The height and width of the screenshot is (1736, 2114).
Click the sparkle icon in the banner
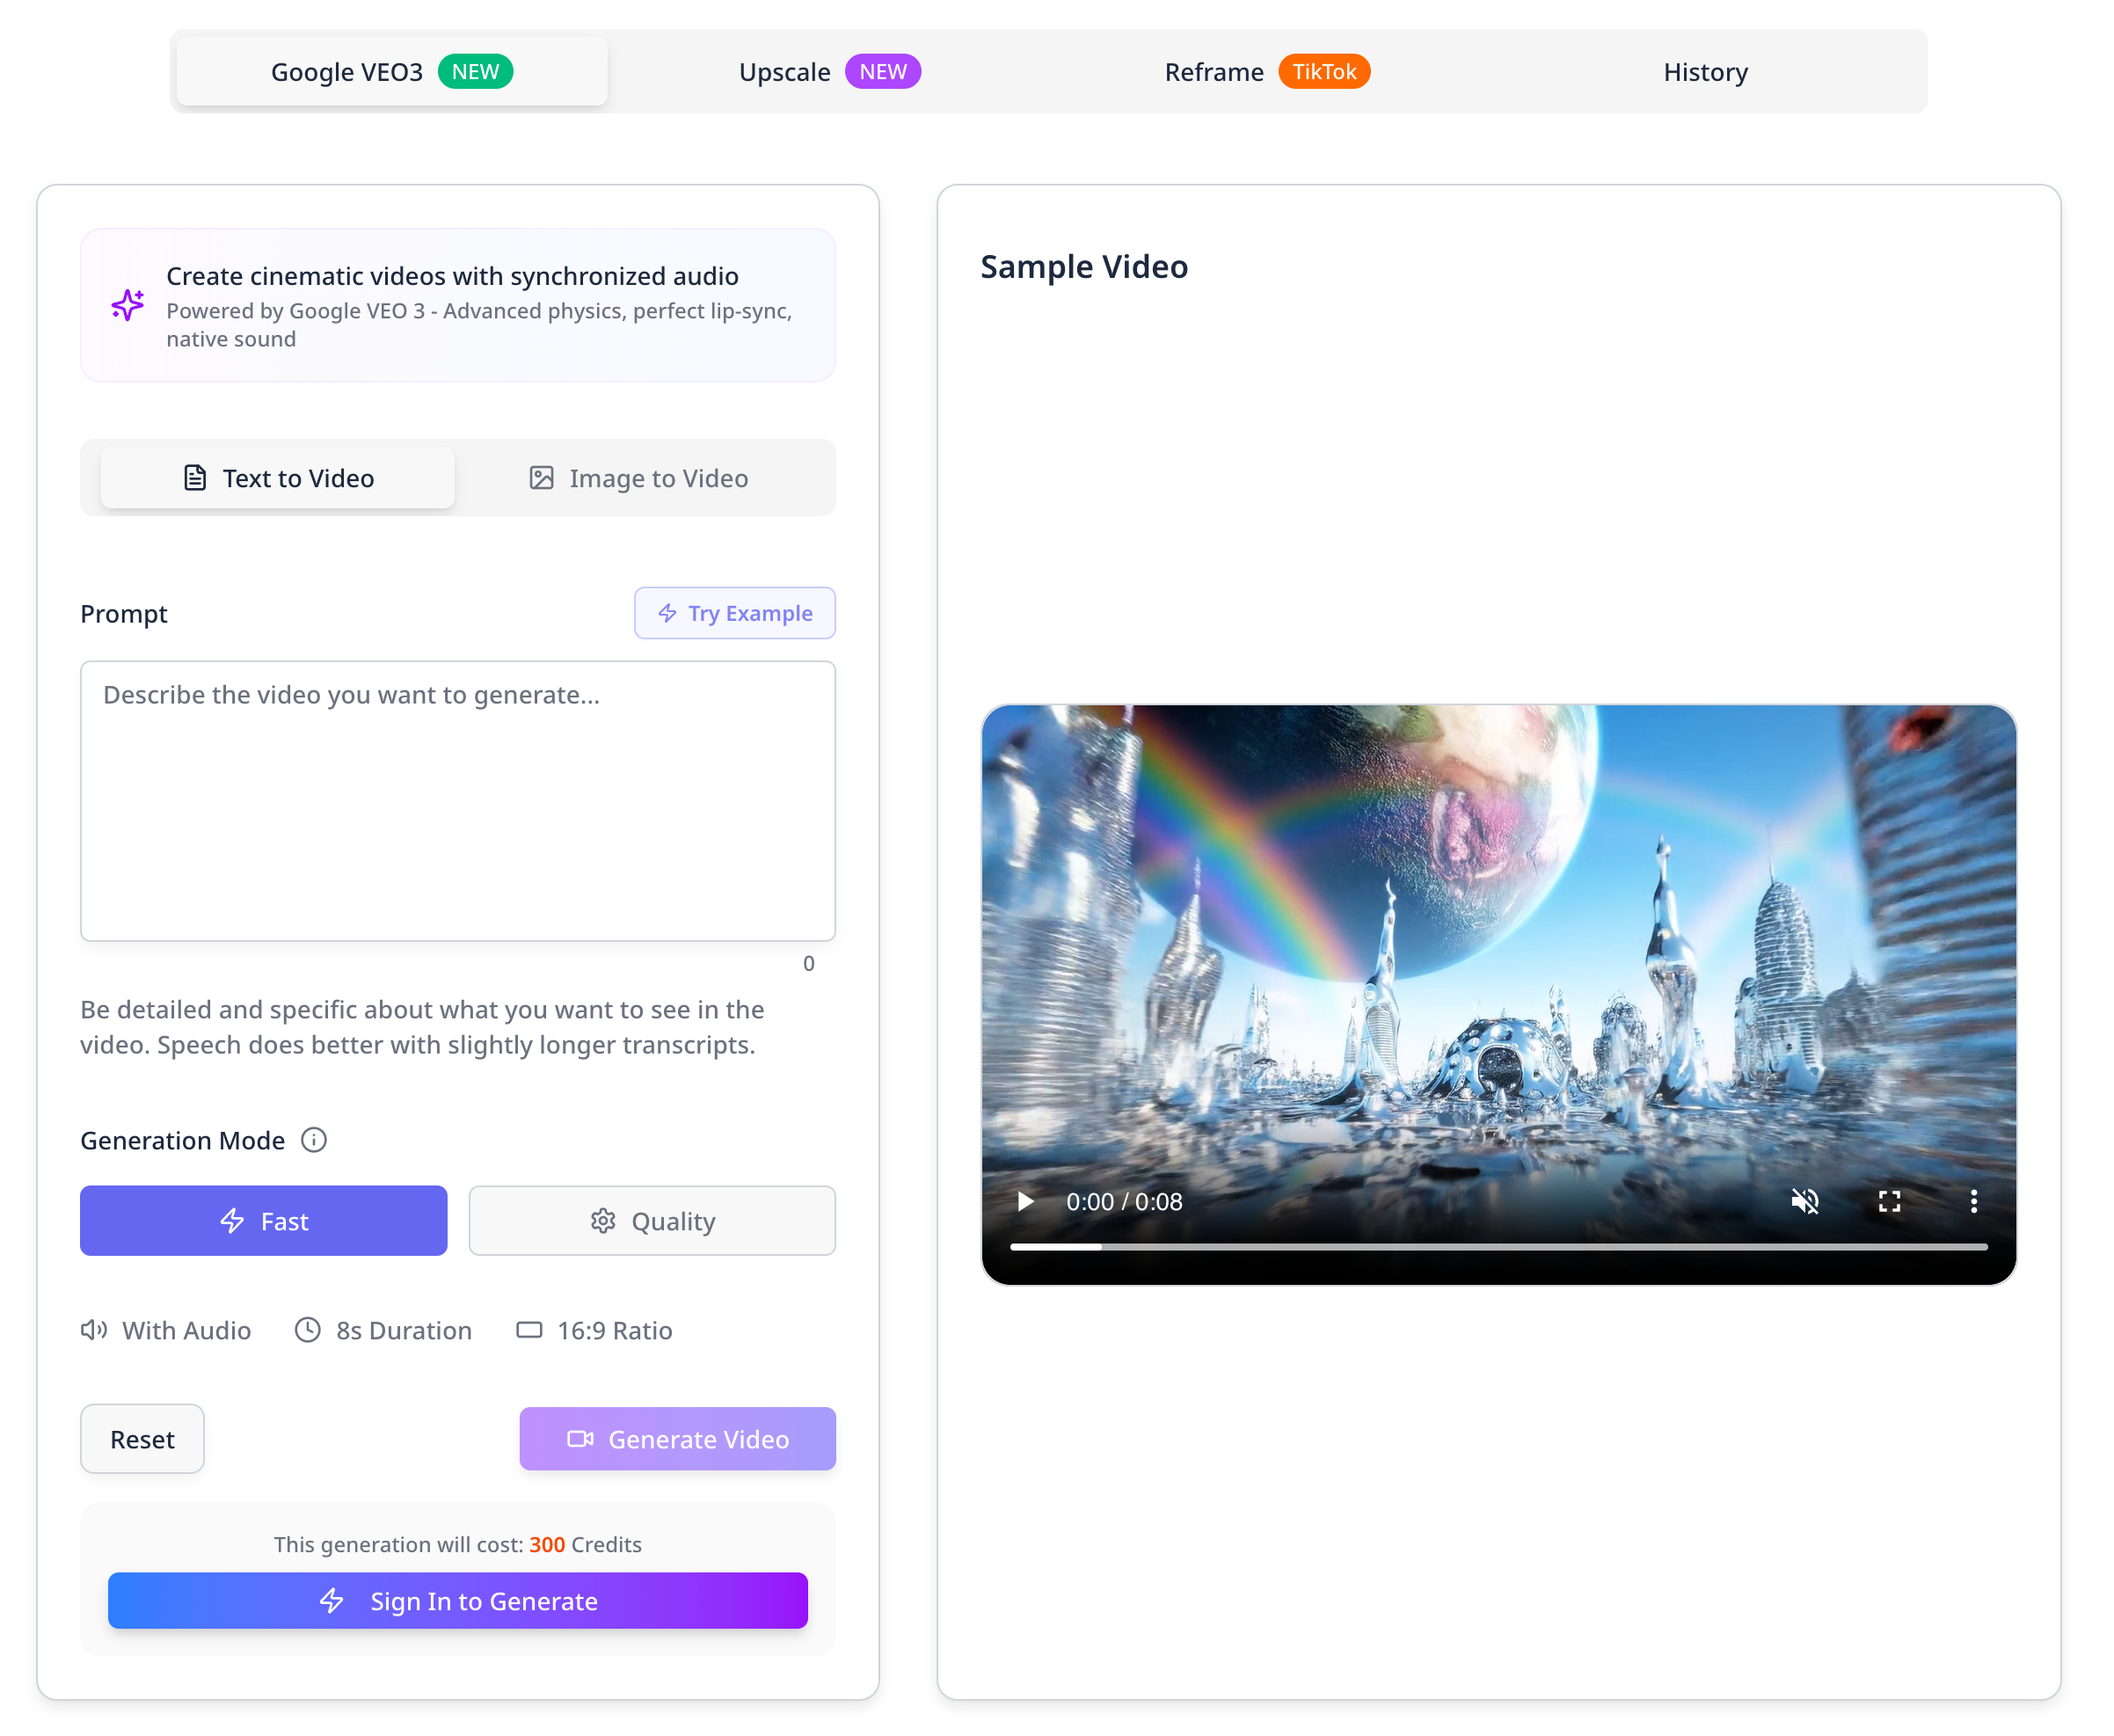(127, 304)
